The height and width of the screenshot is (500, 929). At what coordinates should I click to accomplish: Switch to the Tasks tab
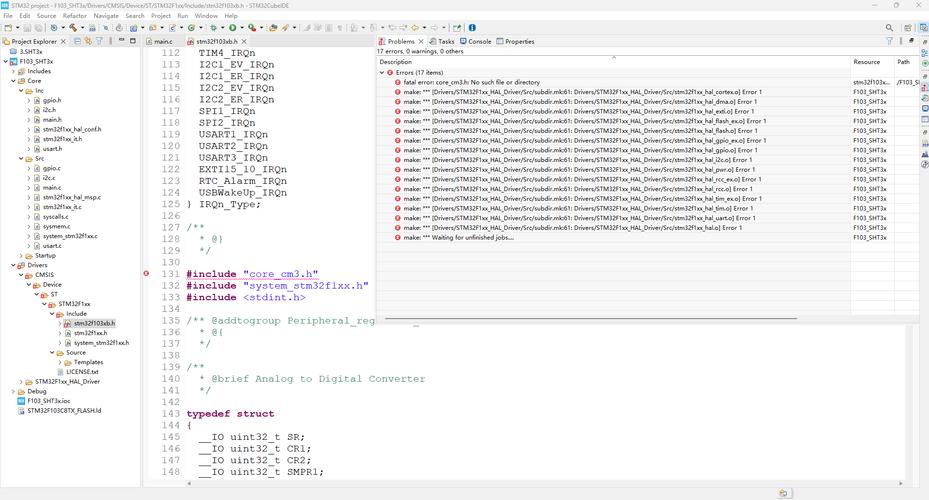[442, 41]
